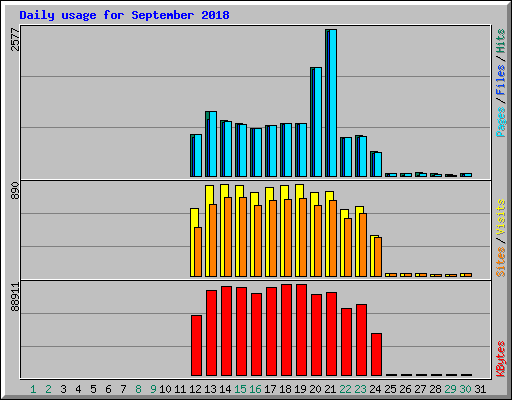Image resolution: width=512 pixels, height=400 pixels.
Task: Select day label "30" on the x-axis
Action: (x=465, y=389)
